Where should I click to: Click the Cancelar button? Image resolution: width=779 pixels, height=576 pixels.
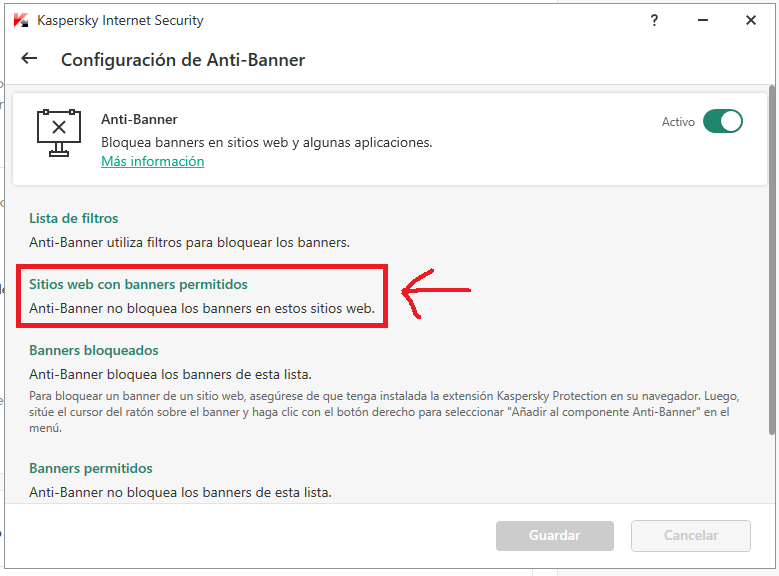point(691,535)
